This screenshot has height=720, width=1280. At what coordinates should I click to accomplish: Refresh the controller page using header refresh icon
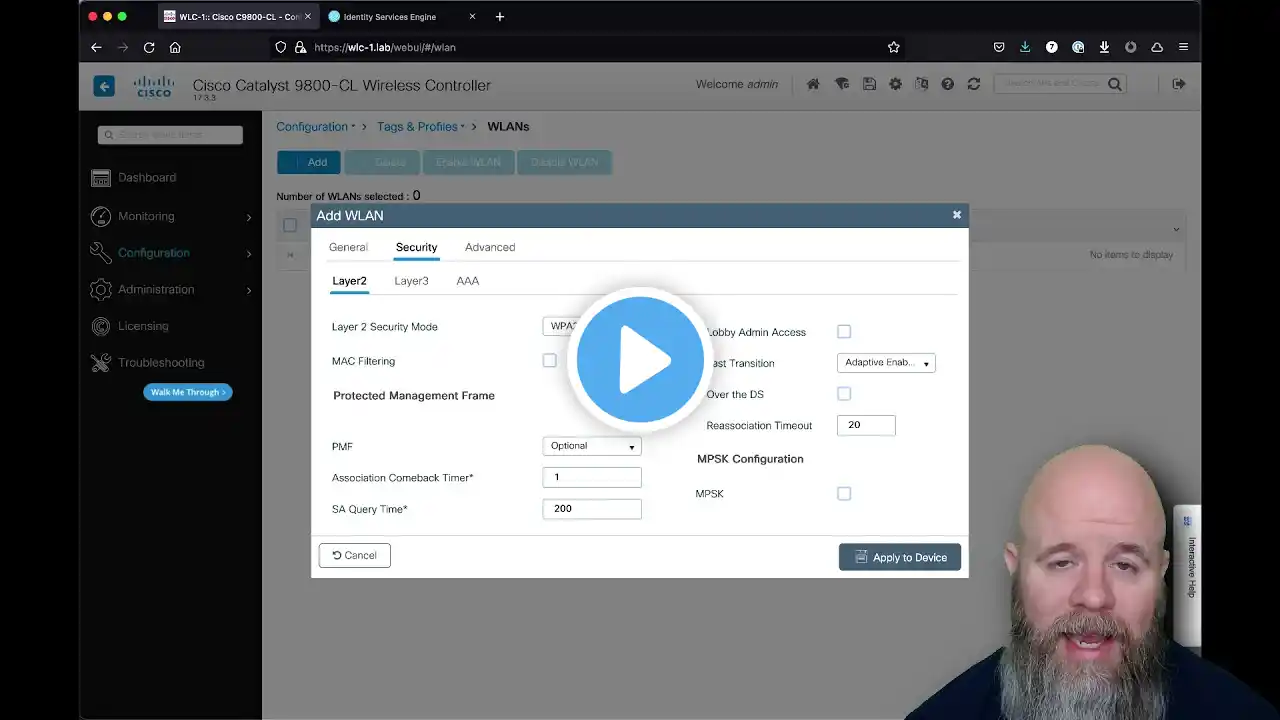974,85
